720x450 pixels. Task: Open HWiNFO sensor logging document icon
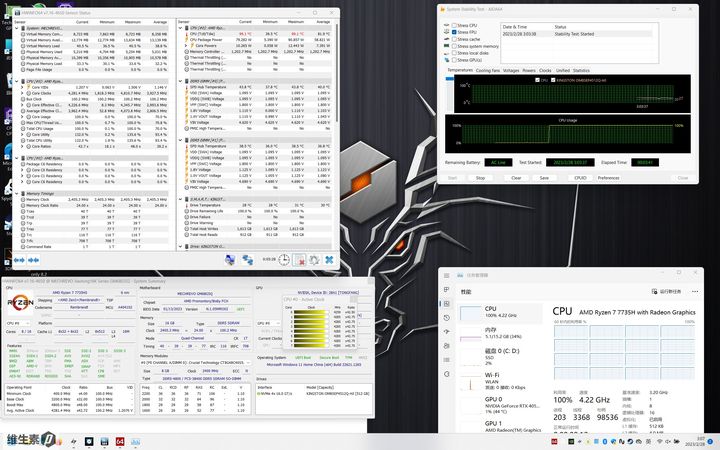pyautogui.click(x=299, y=259)
